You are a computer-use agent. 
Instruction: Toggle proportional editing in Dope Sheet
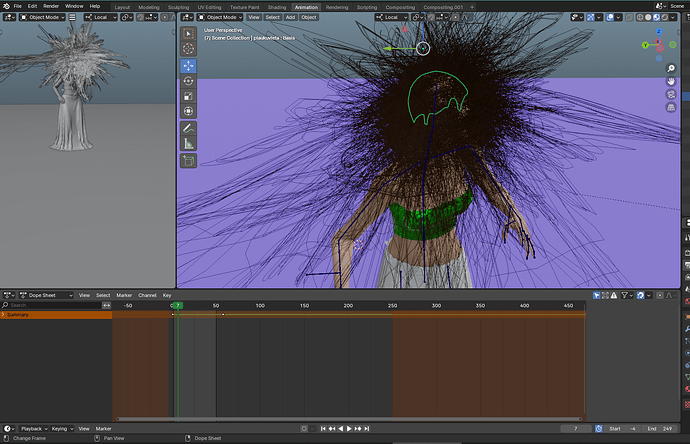coord(660,295)
